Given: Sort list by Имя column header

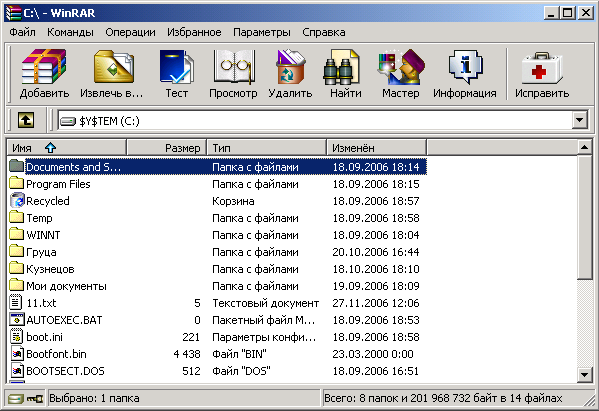Looking at the screenshot, I should click(x=66, y=147).
